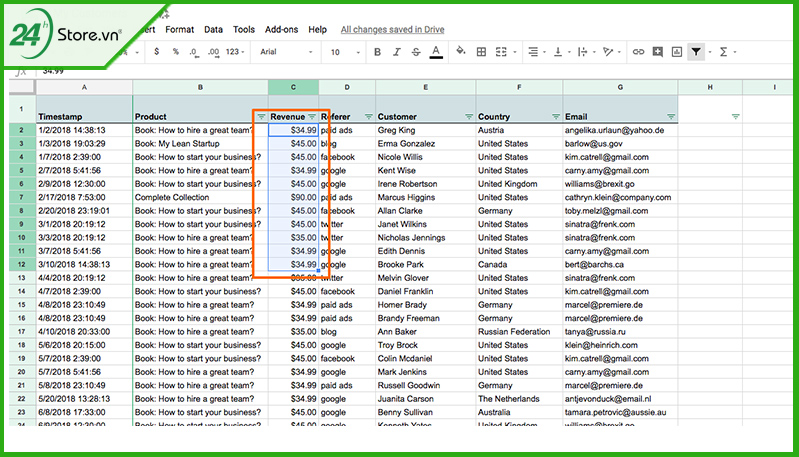Open the Add-ons menu
The width and height of the screenshot is (799, 457).
coord(281,30)
